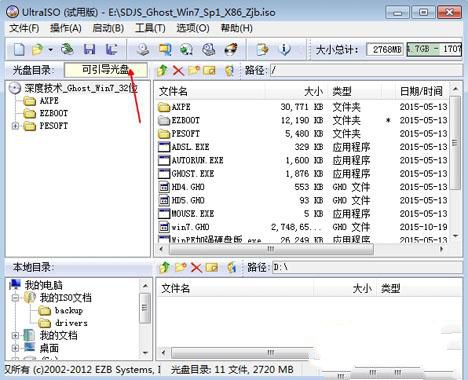
Task: Click the disc list horizontal scrollbar thumb
Action: coord(271,249)
